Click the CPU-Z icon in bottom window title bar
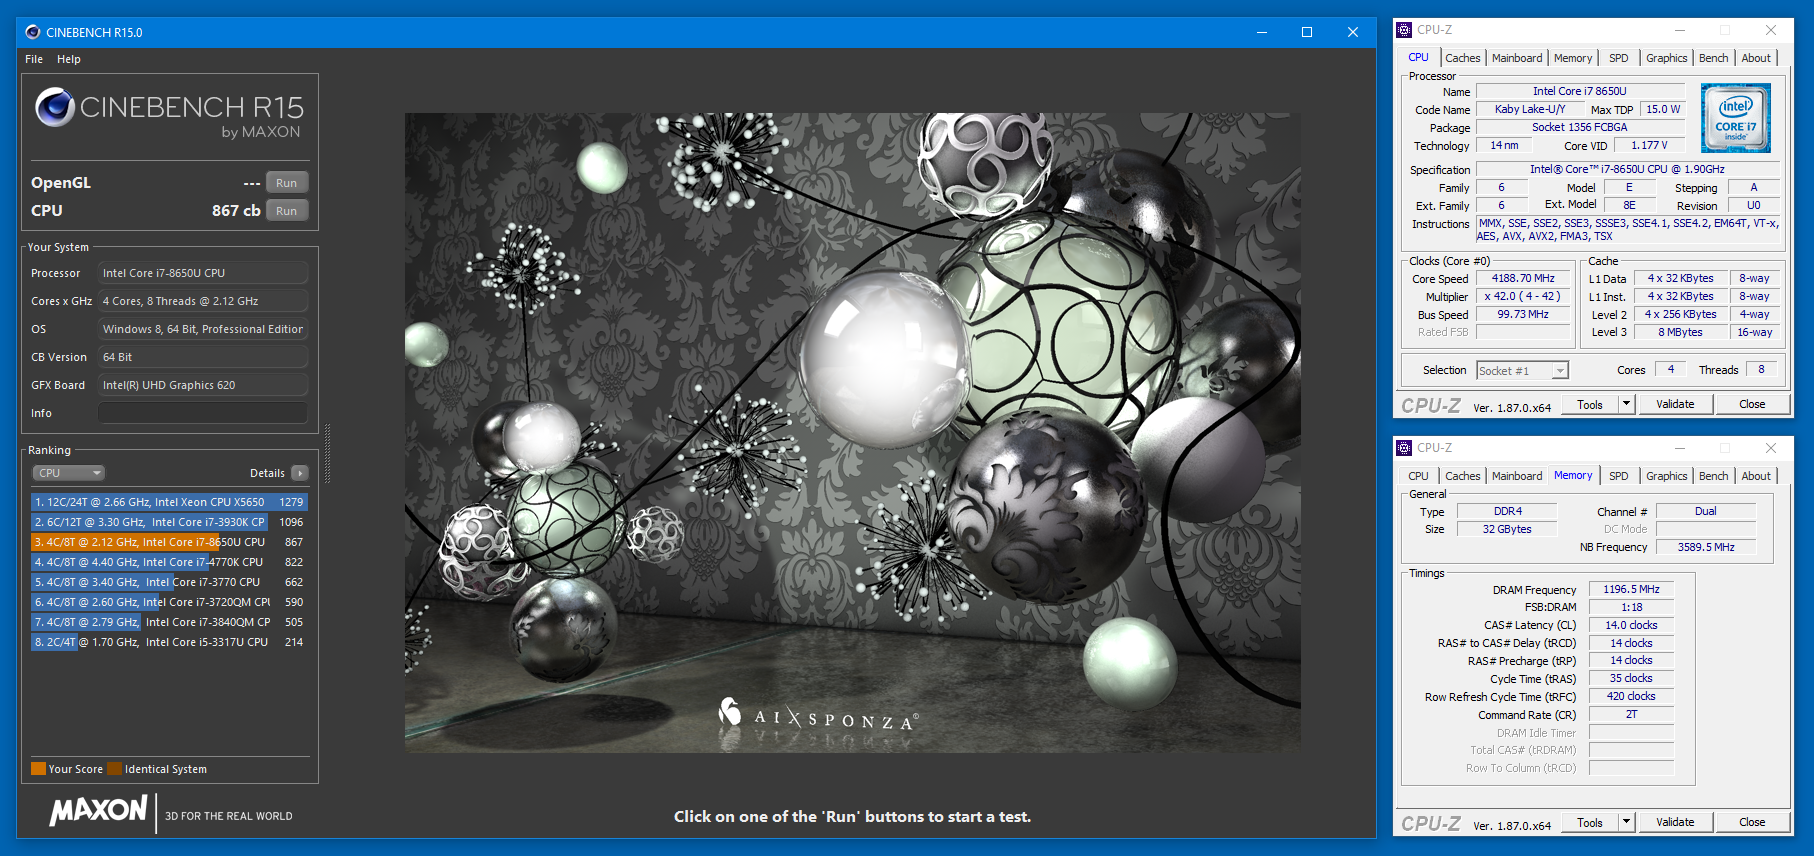The image size is (1814, 856). 1404,448
